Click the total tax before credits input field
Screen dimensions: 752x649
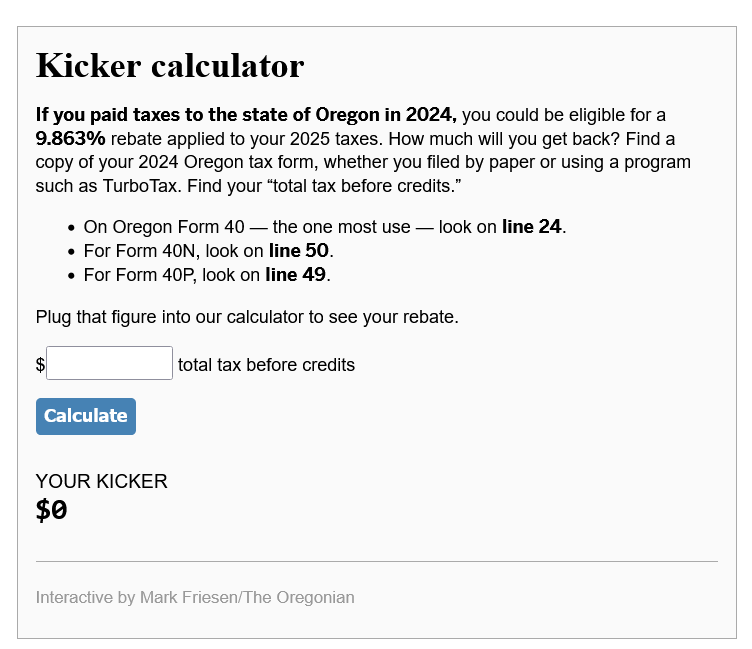tap(109, 363)
